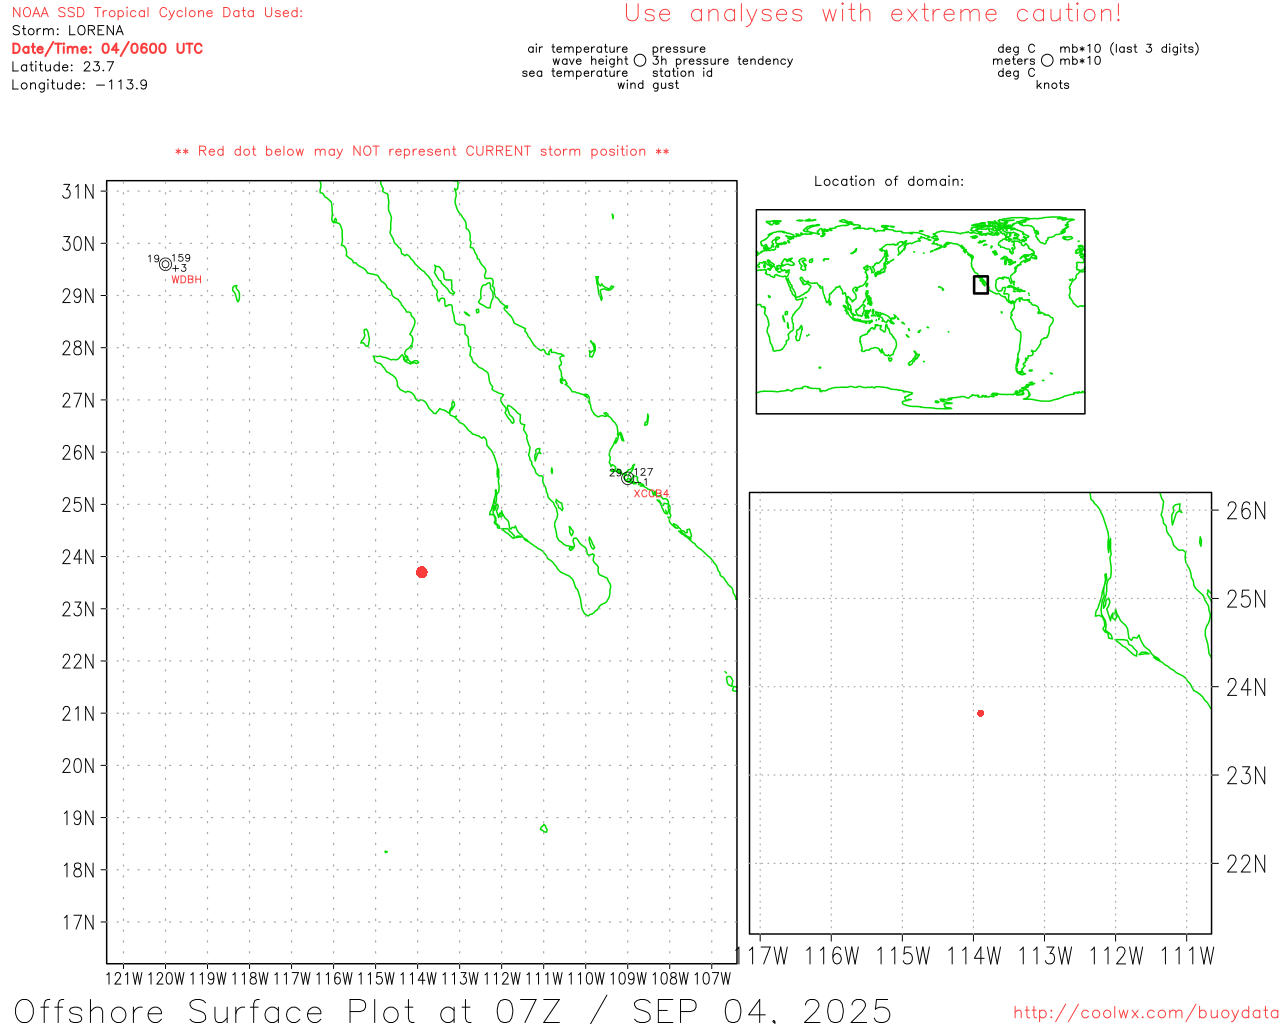
Task: Click the 111W label under inset map
Action: (x=1187, y=956)
